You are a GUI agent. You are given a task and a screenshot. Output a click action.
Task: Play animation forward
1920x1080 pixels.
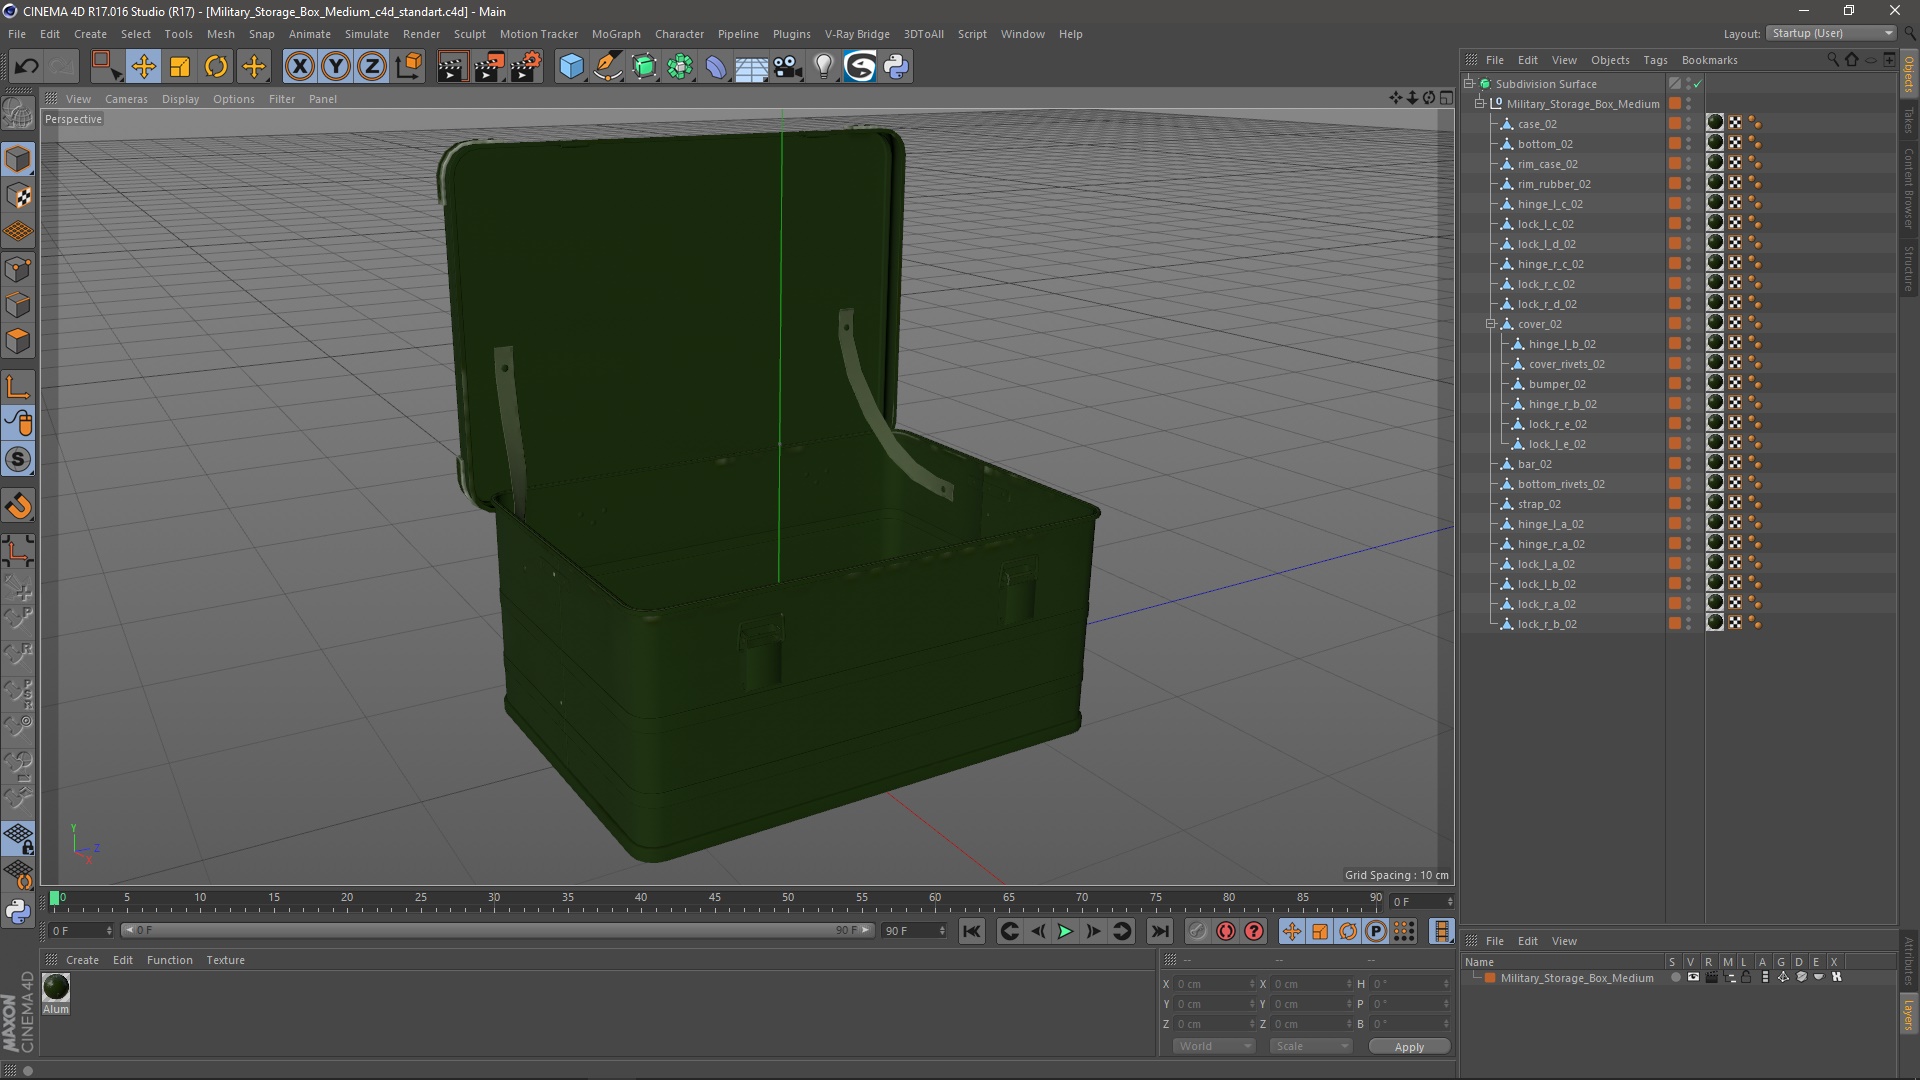click(1065, 932)
